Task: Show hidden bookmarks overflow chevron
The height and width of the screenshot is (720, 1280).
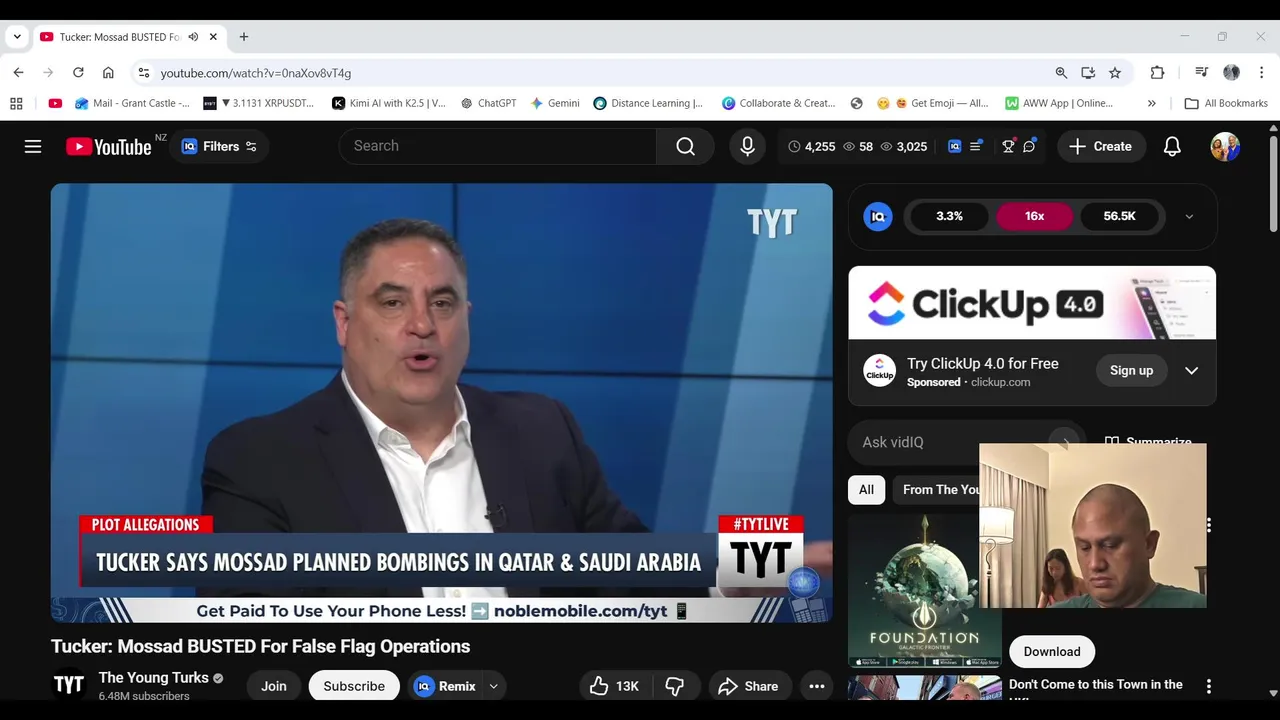Action: pos(1151,103)
